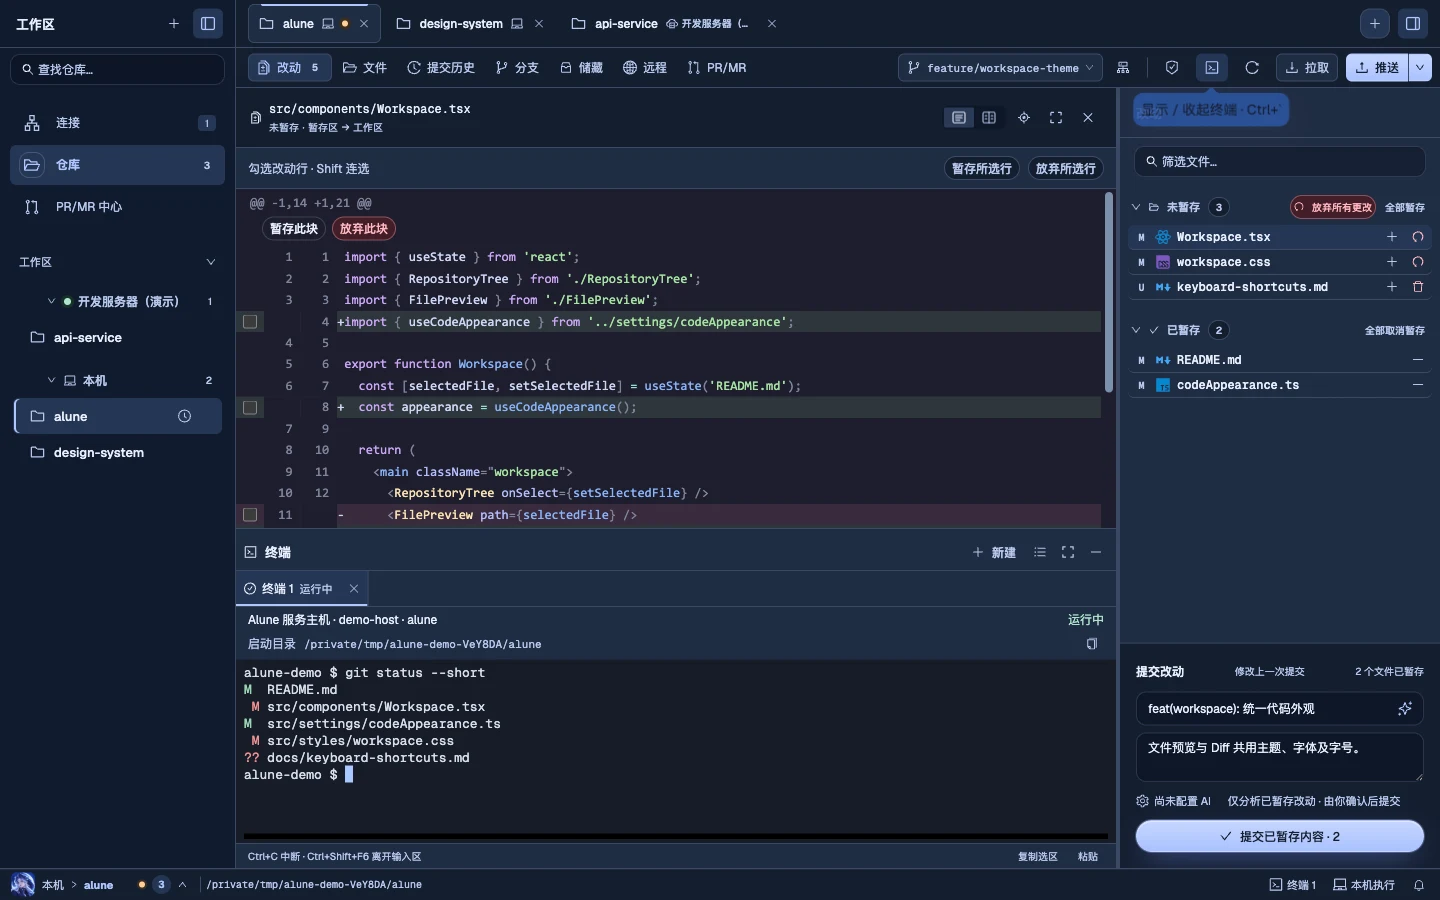Collapse the 已暂存 section
The width and height of the screenshot is (1440, 900).
pyautogui.click(x=1136, y=330)
